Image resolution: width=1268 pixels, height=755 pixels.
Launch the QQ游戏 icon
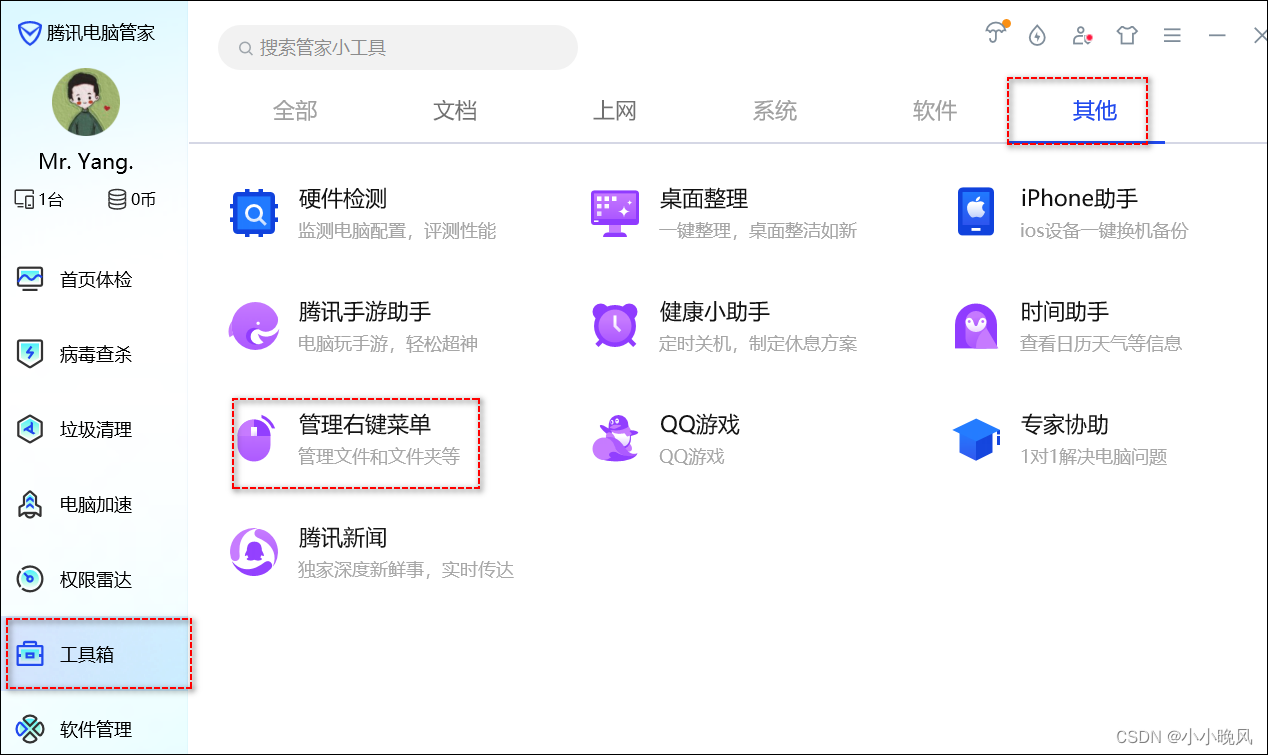(x=615, y=439)
